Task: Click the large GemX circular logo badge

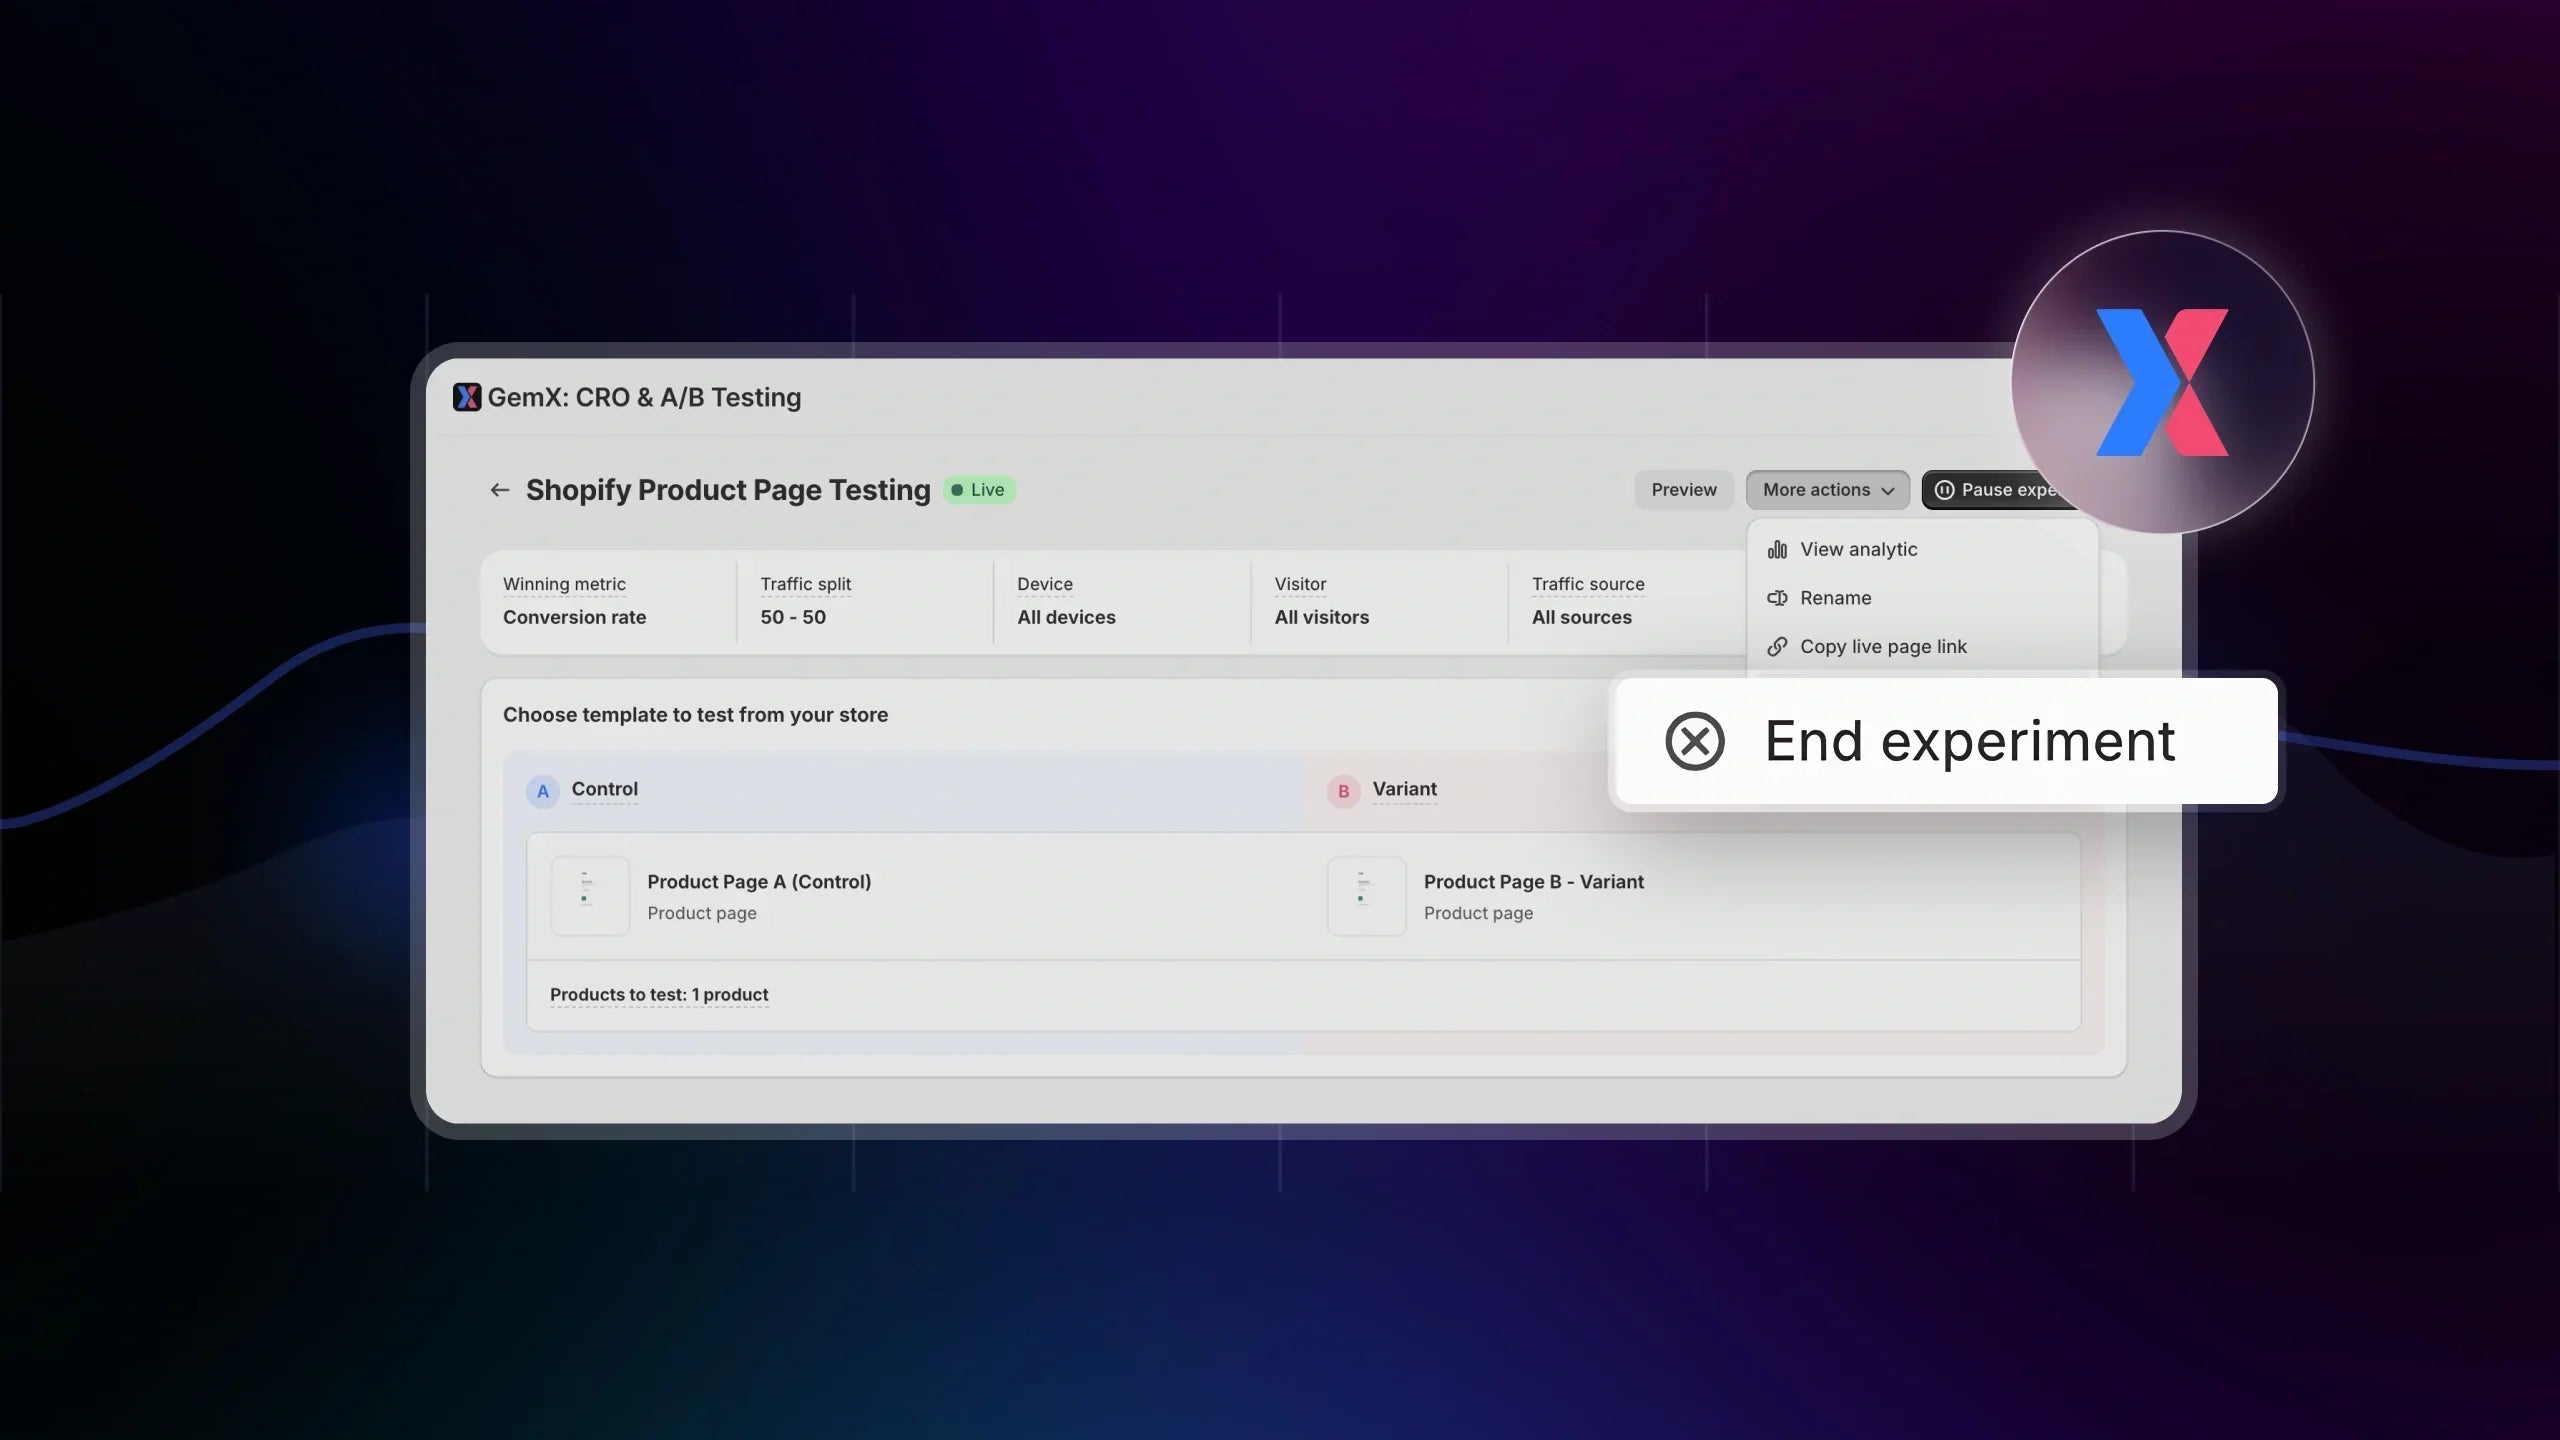Action: [2162, 382]
